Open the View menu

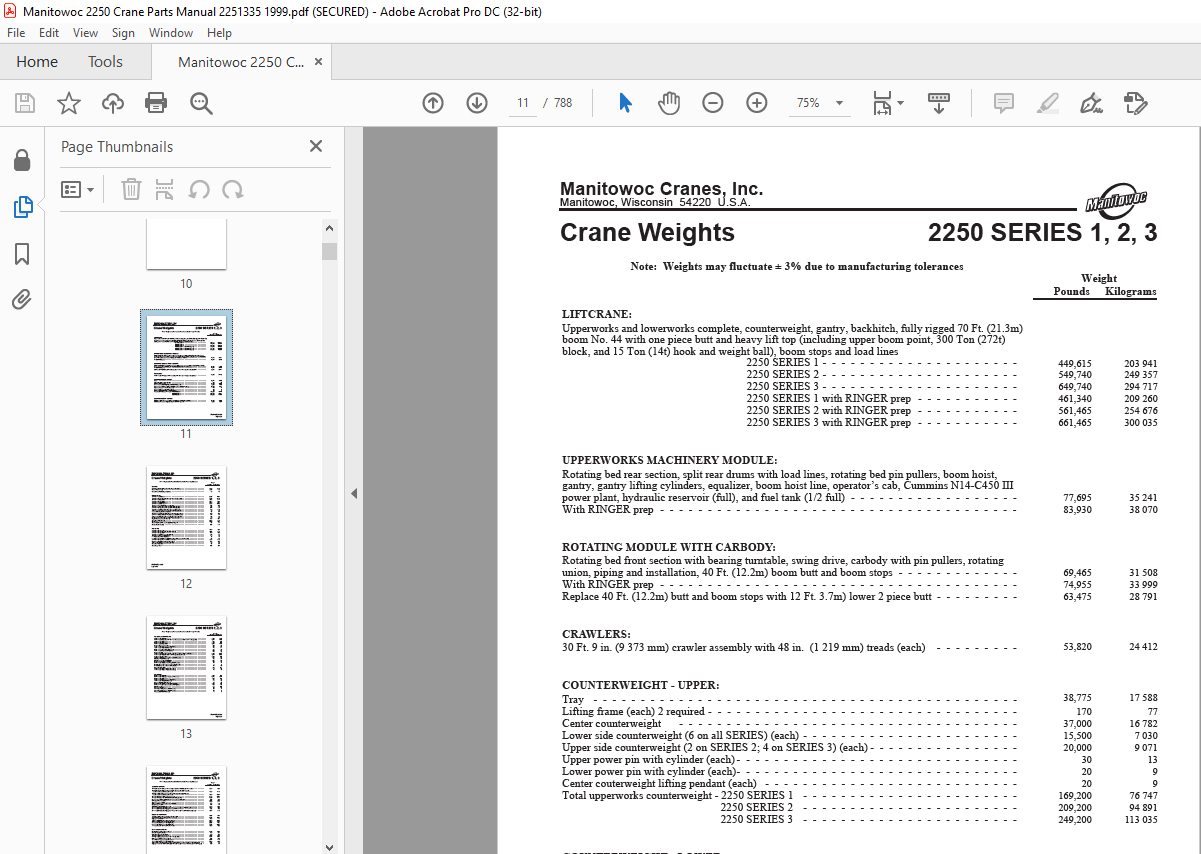[x=86, y=33]
